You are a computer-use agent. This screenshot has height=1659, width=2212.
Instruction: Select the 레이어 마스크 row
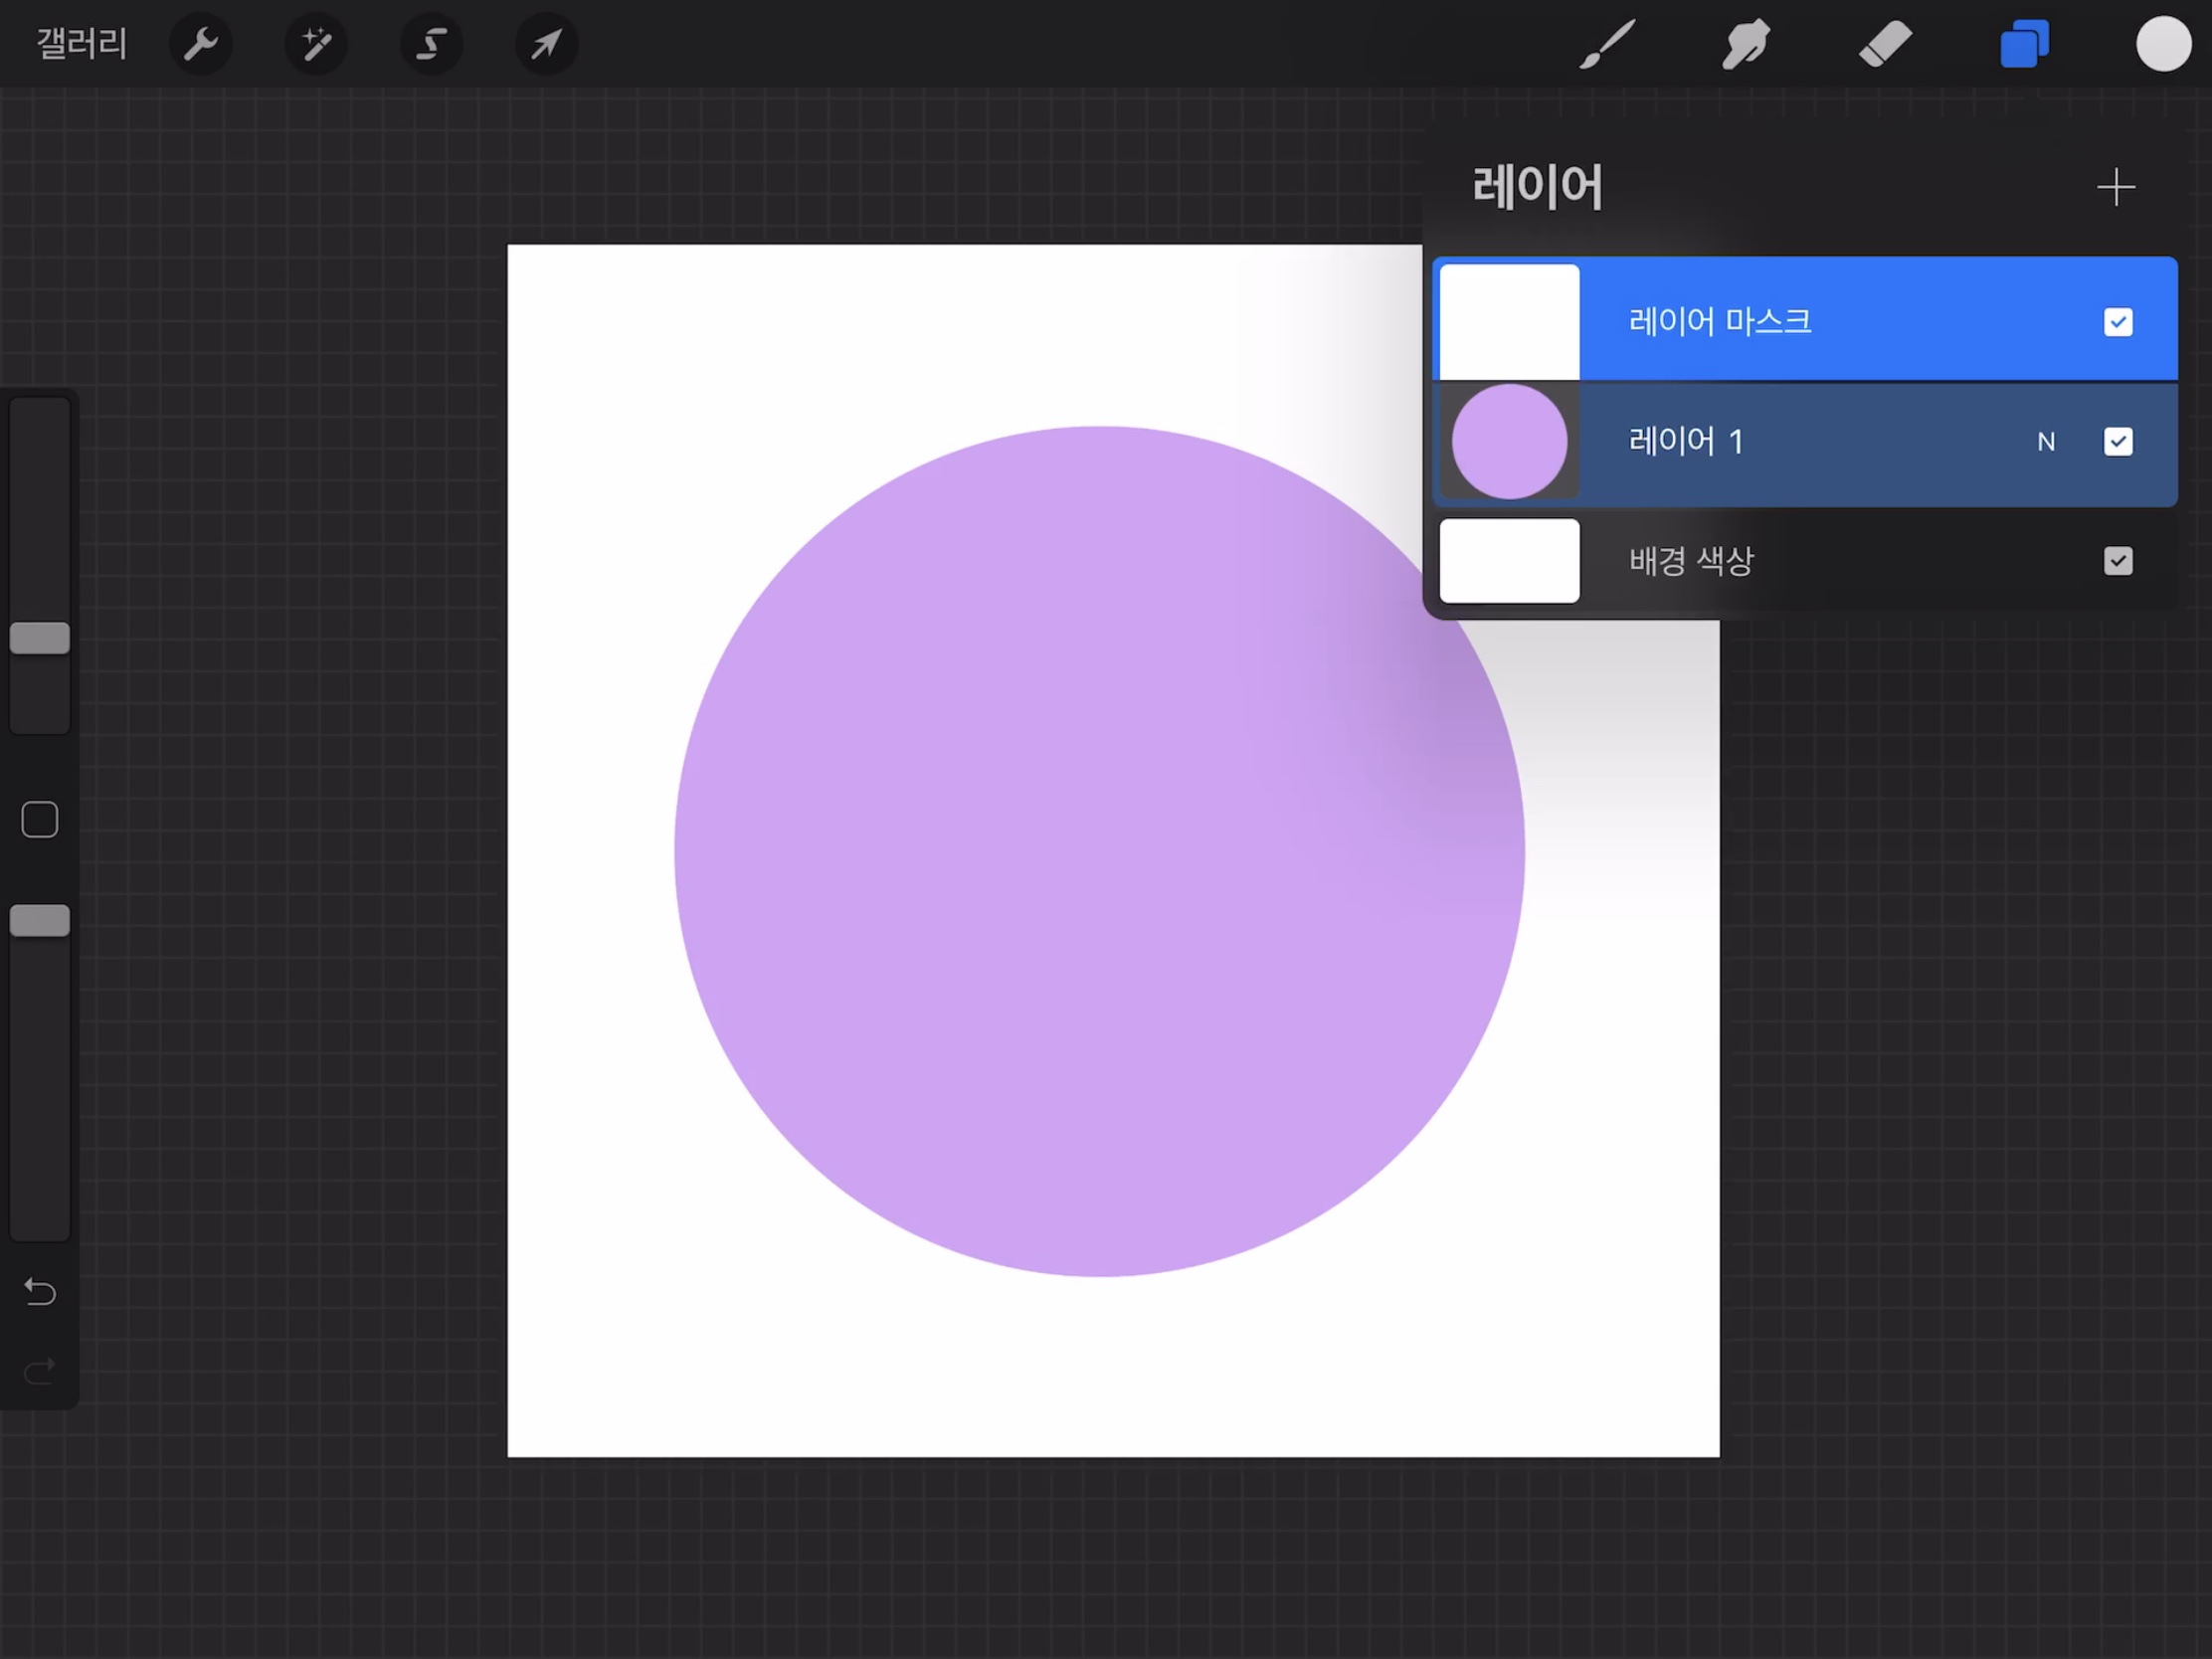point(1800,321)
